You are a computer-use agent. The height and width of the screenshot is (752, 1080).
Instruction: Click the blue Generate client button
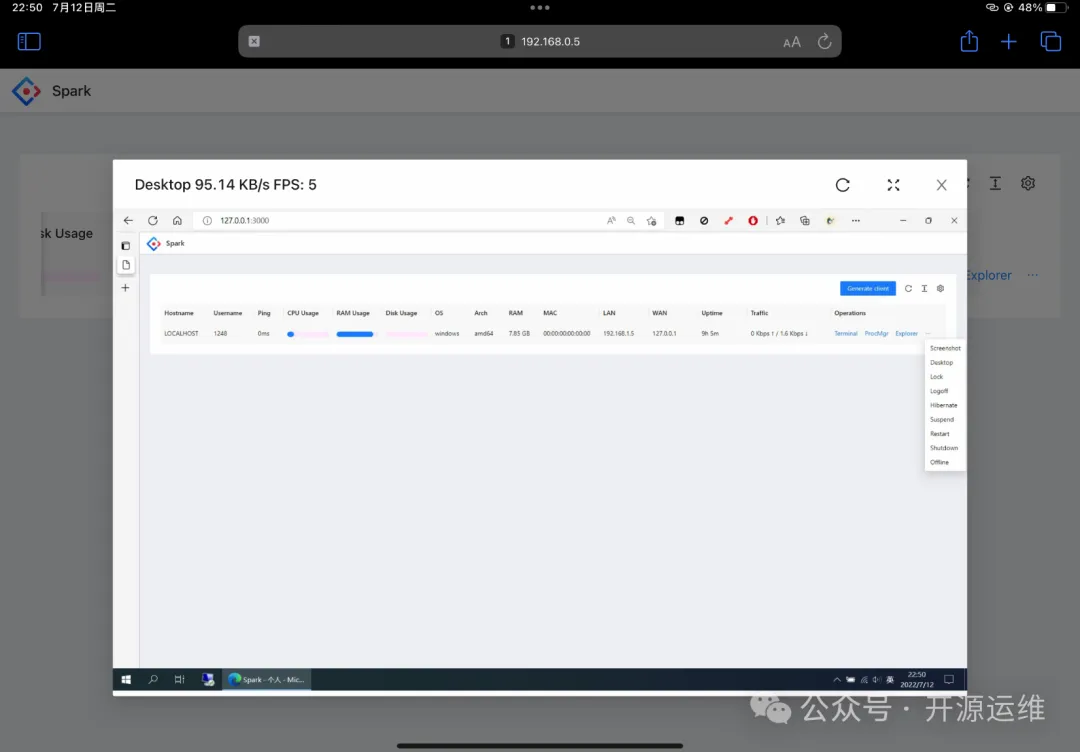[867, 288]
